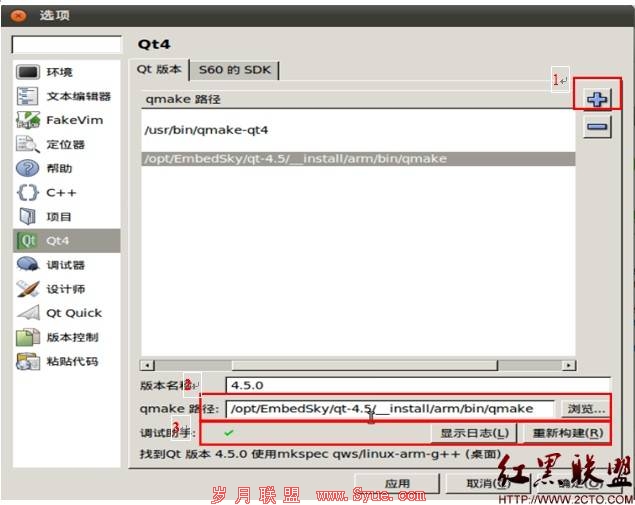
Task: Select the /opt/EmbedSky qmake entry in list
Action: point(358,159)
